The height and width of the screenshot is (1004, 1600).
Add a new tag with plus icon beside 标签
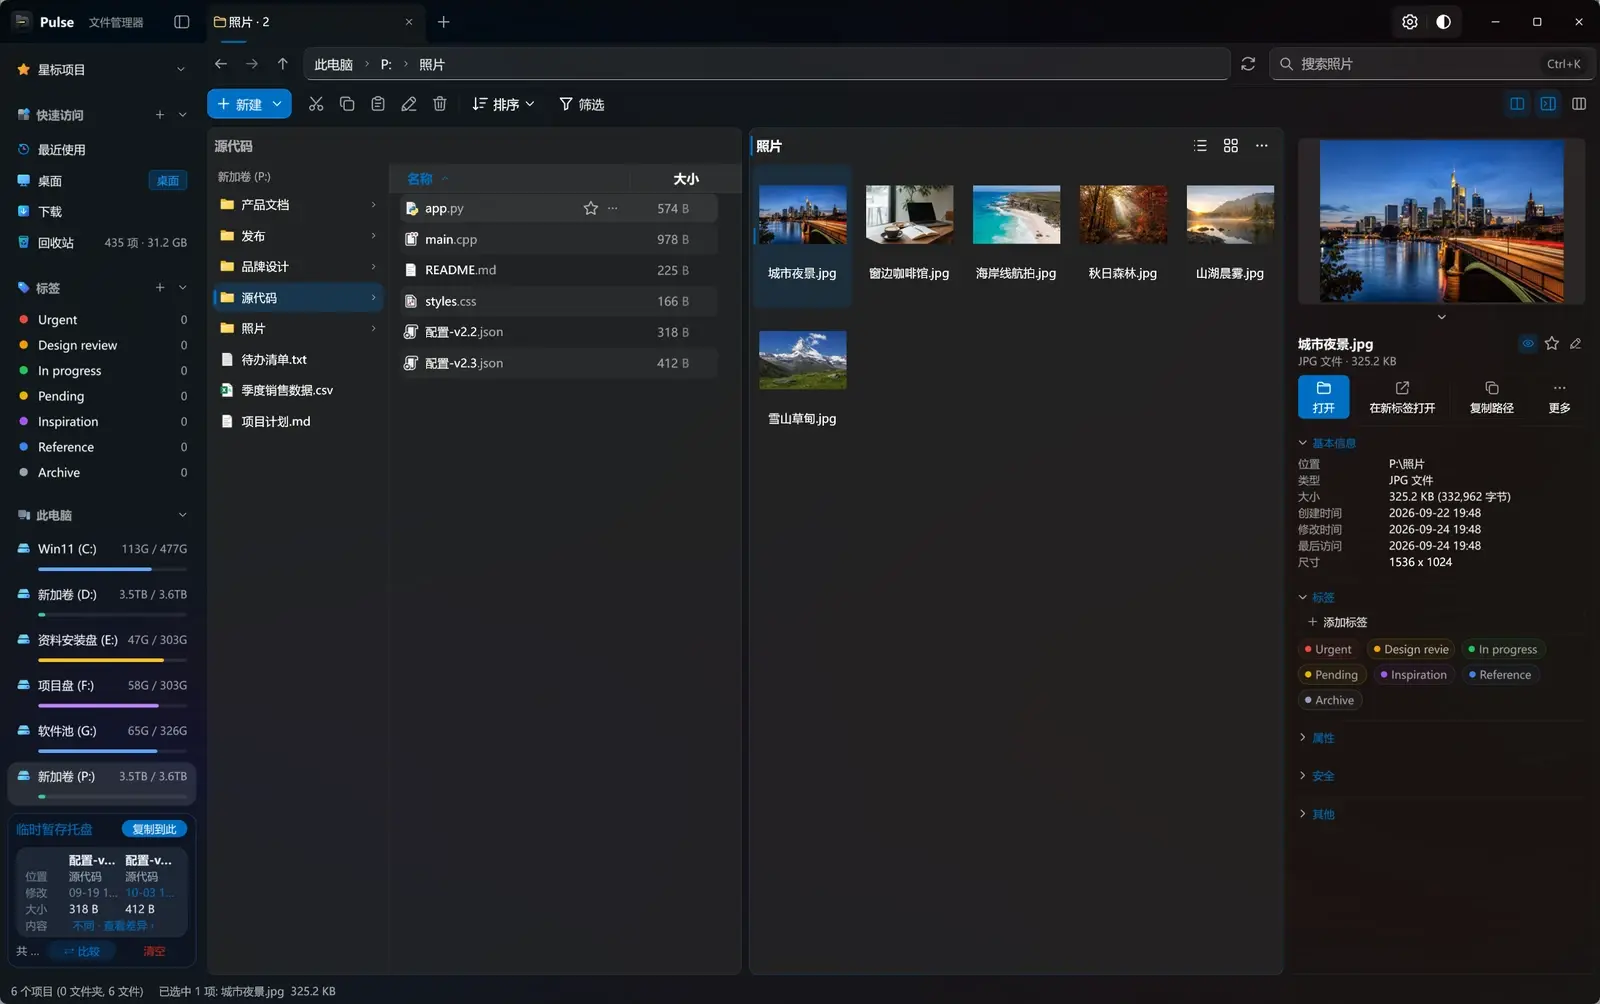click(x=160, y=288)
